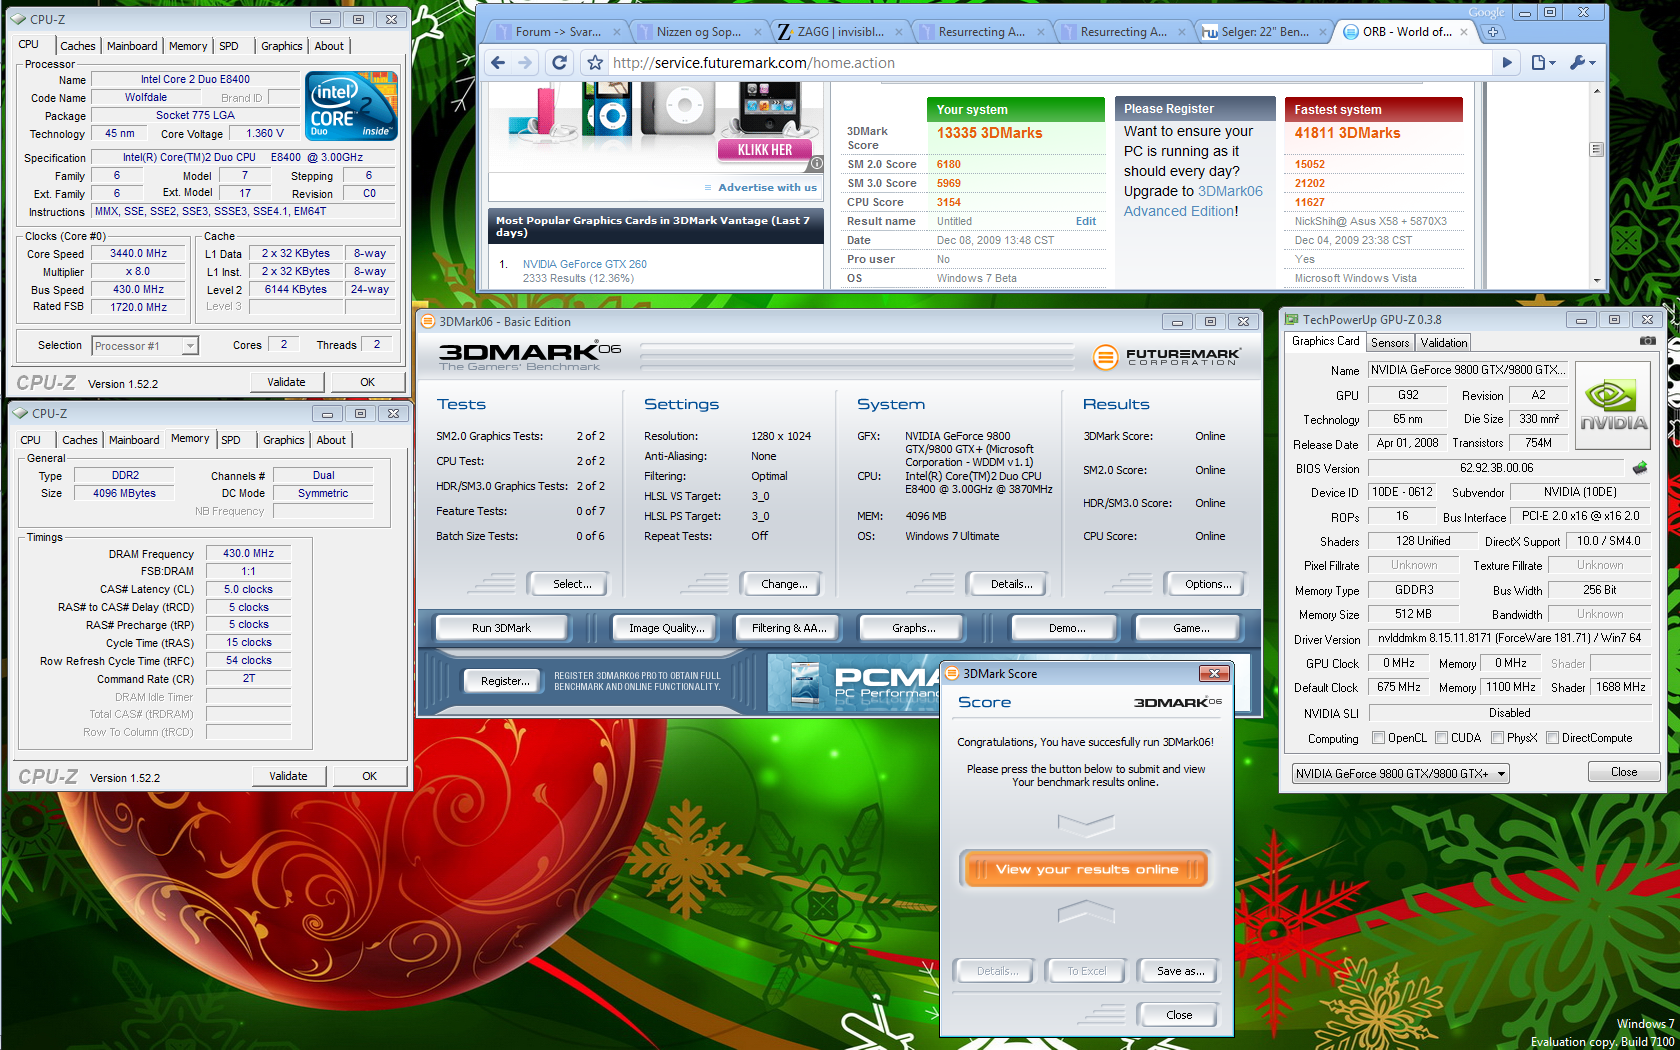Close GPU-Z with the Close button

[x=1624, y=772]
